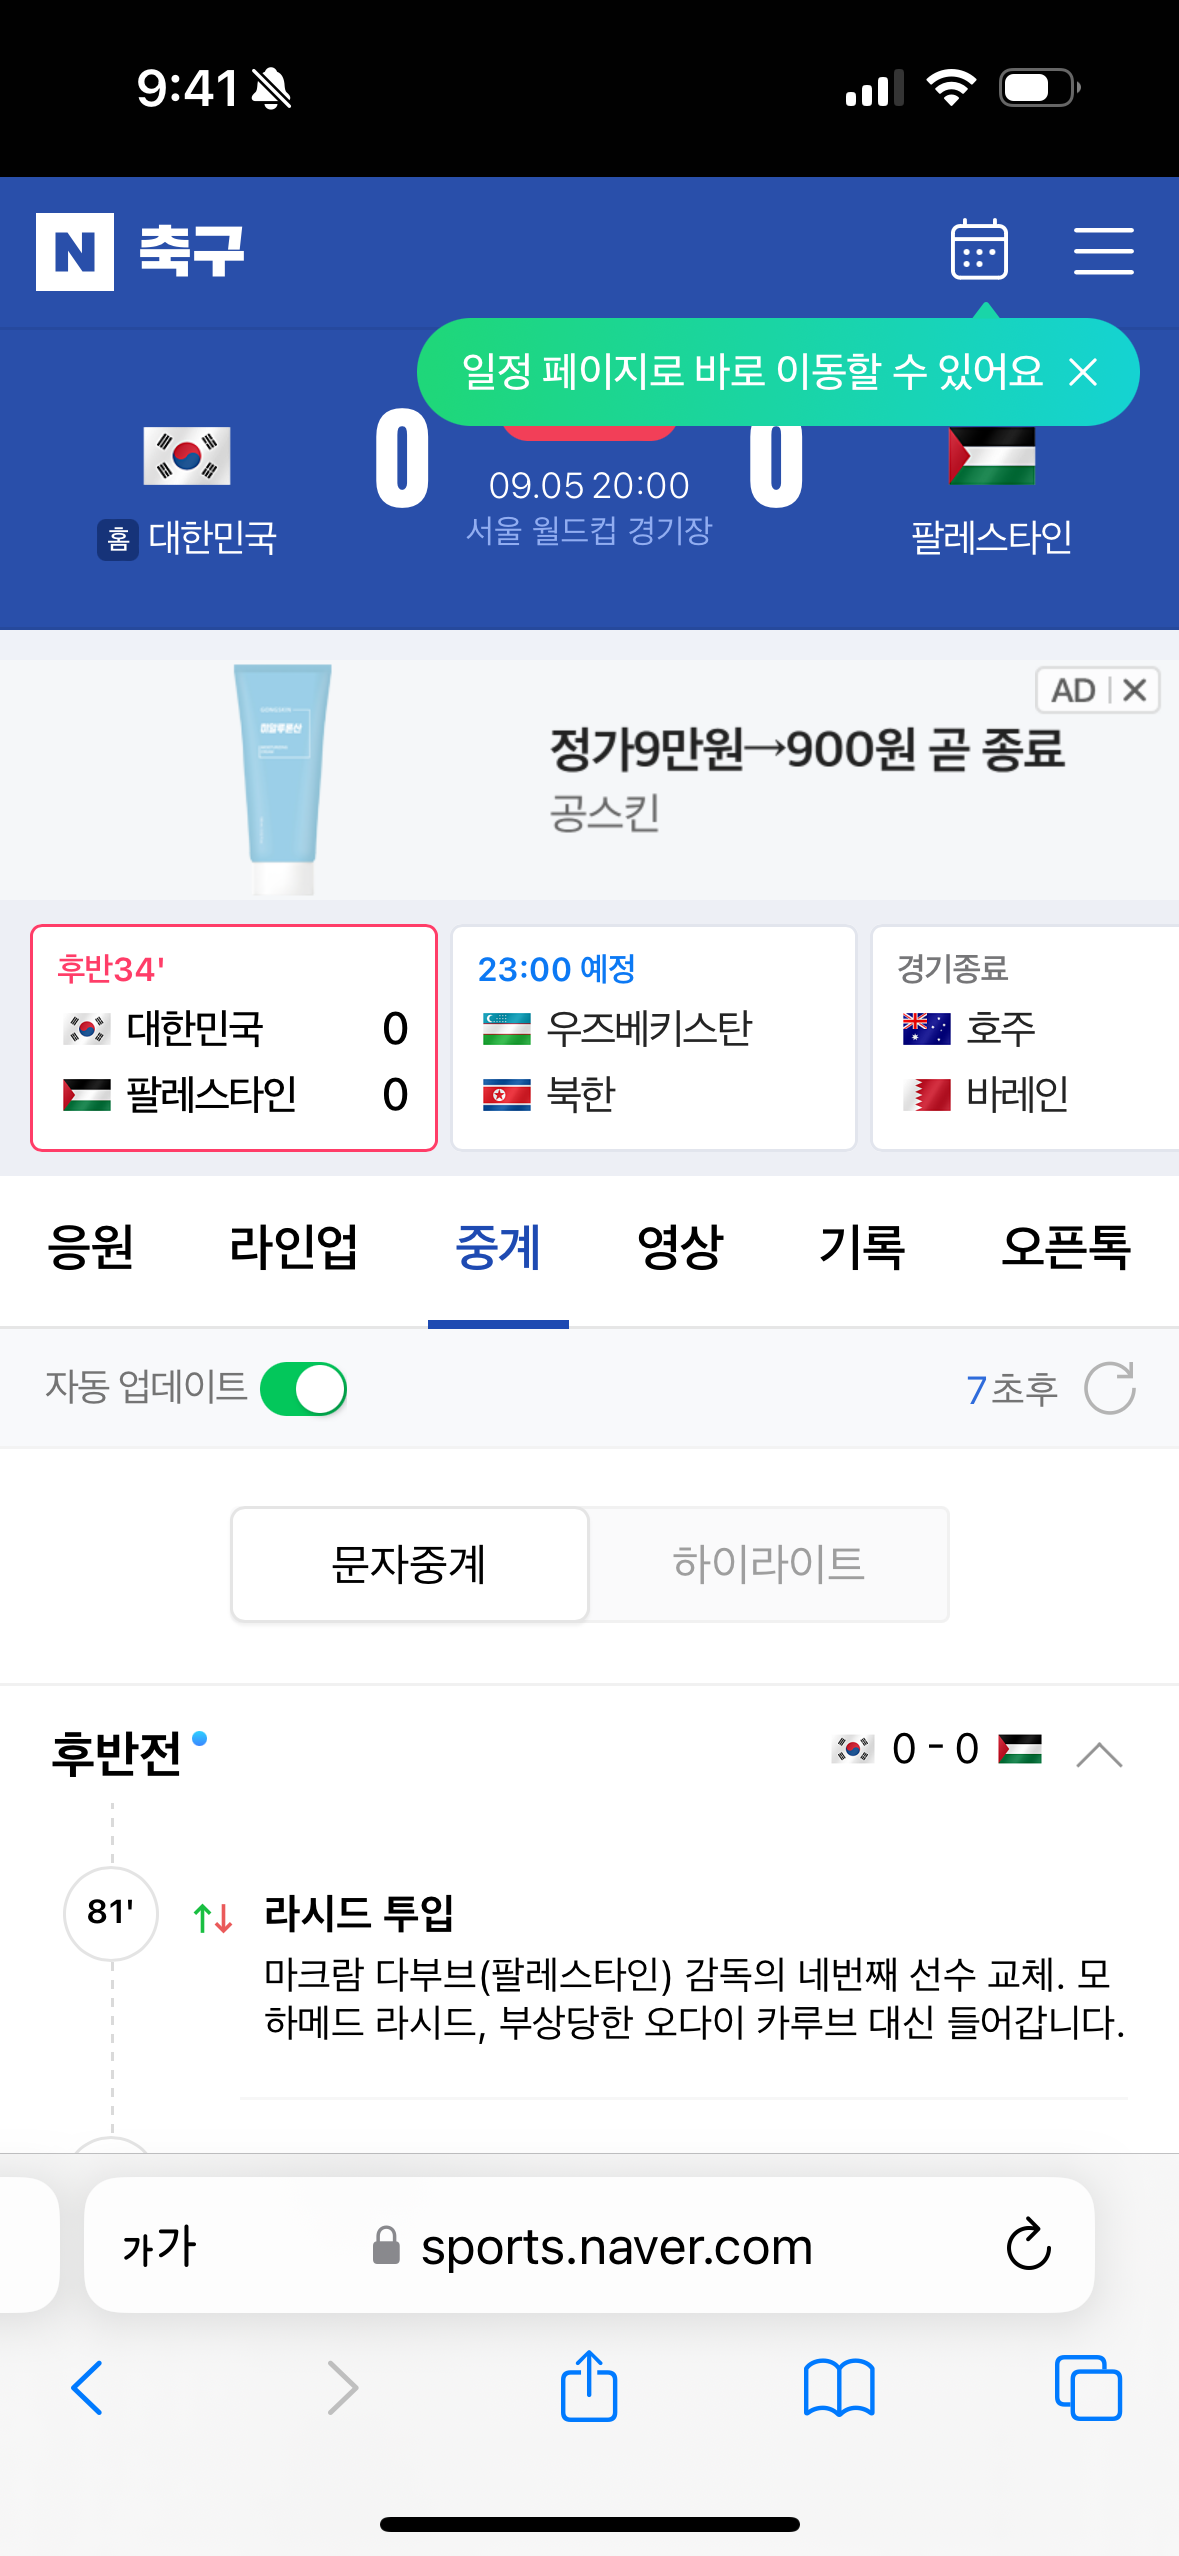Image resolution: width=1179 pixels, height=2556 pixels.
Task: Tap the Naver N logo
Action: (x=75, y=251)
